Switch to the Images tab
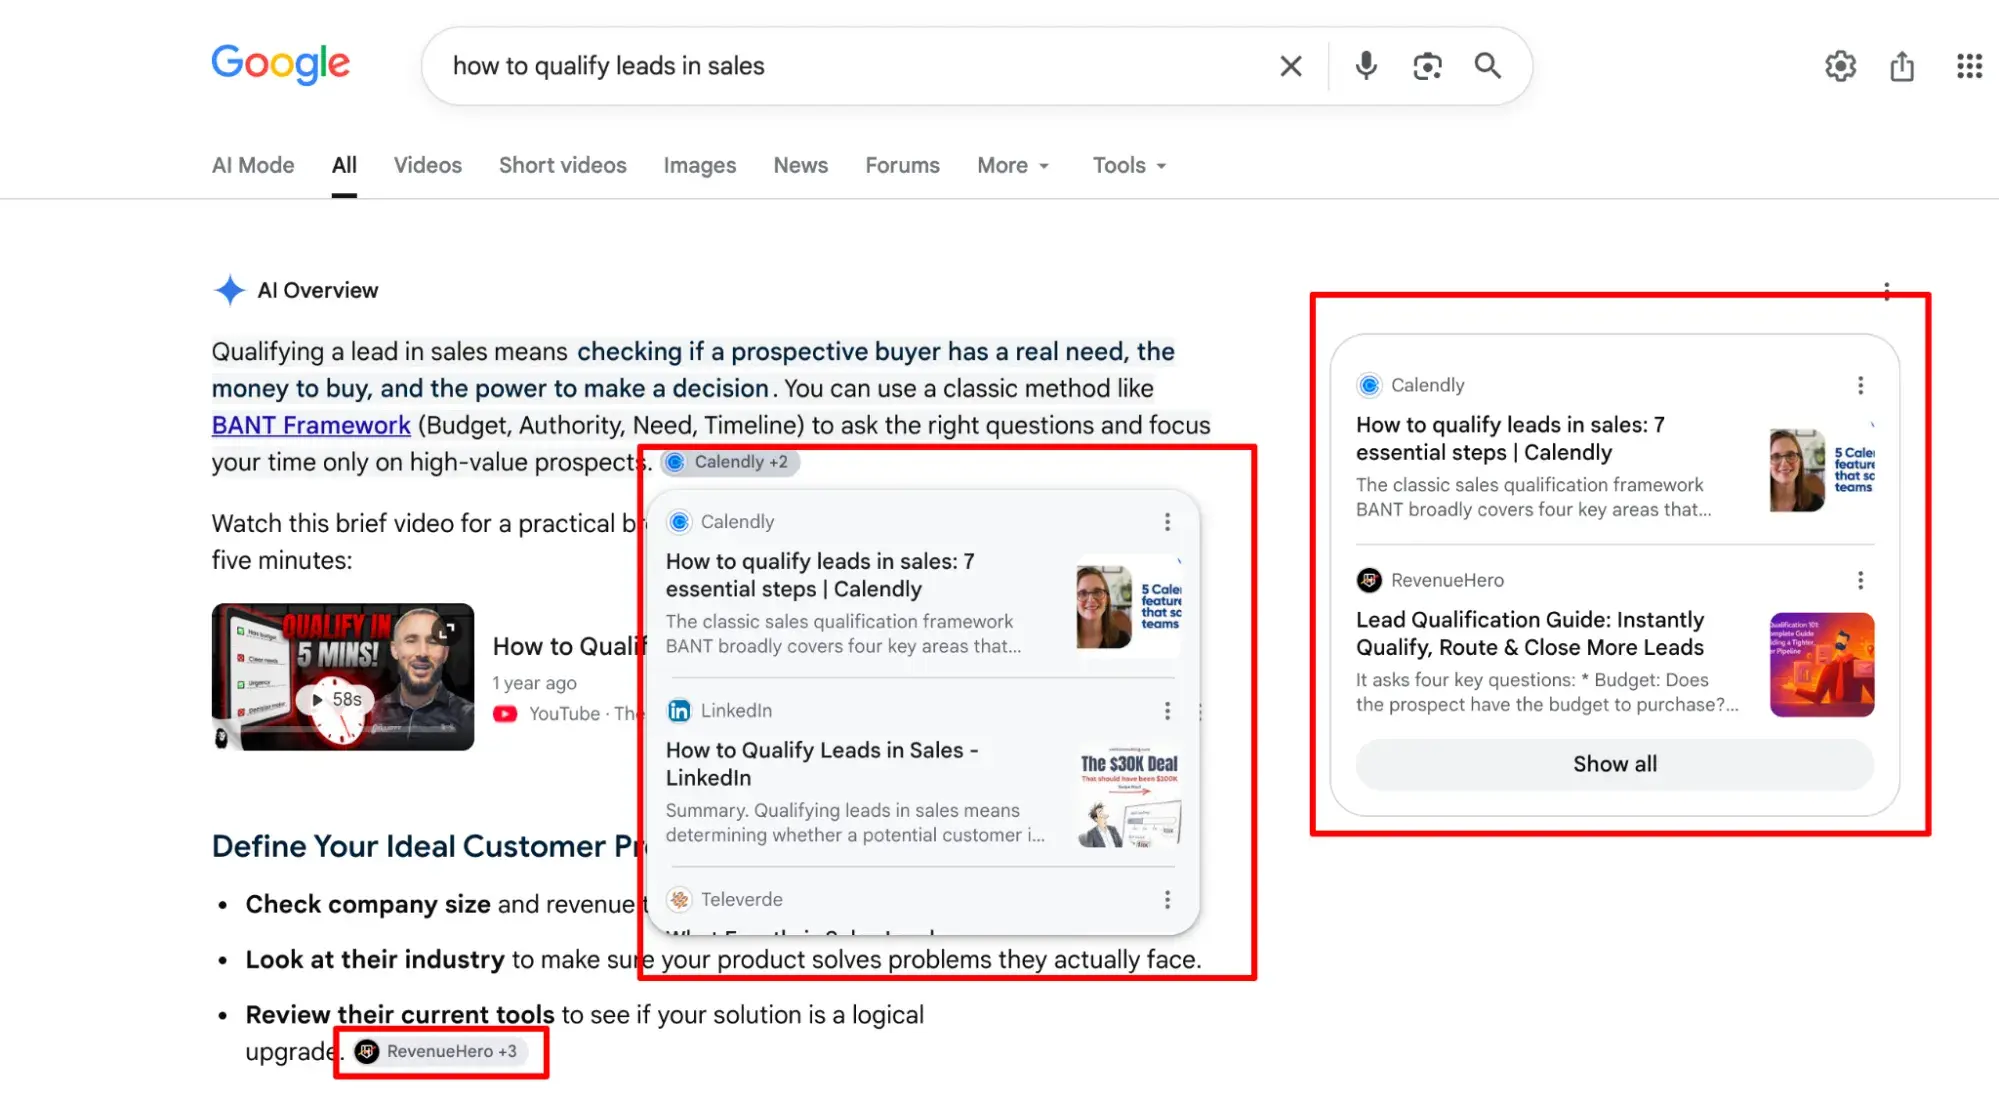The image size is (1999, 1110). click(699, 165)
